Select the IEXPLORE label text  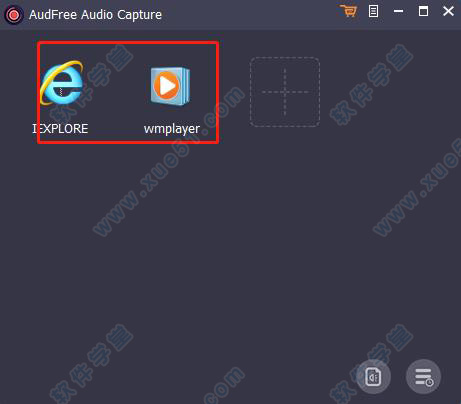point(60,129)
